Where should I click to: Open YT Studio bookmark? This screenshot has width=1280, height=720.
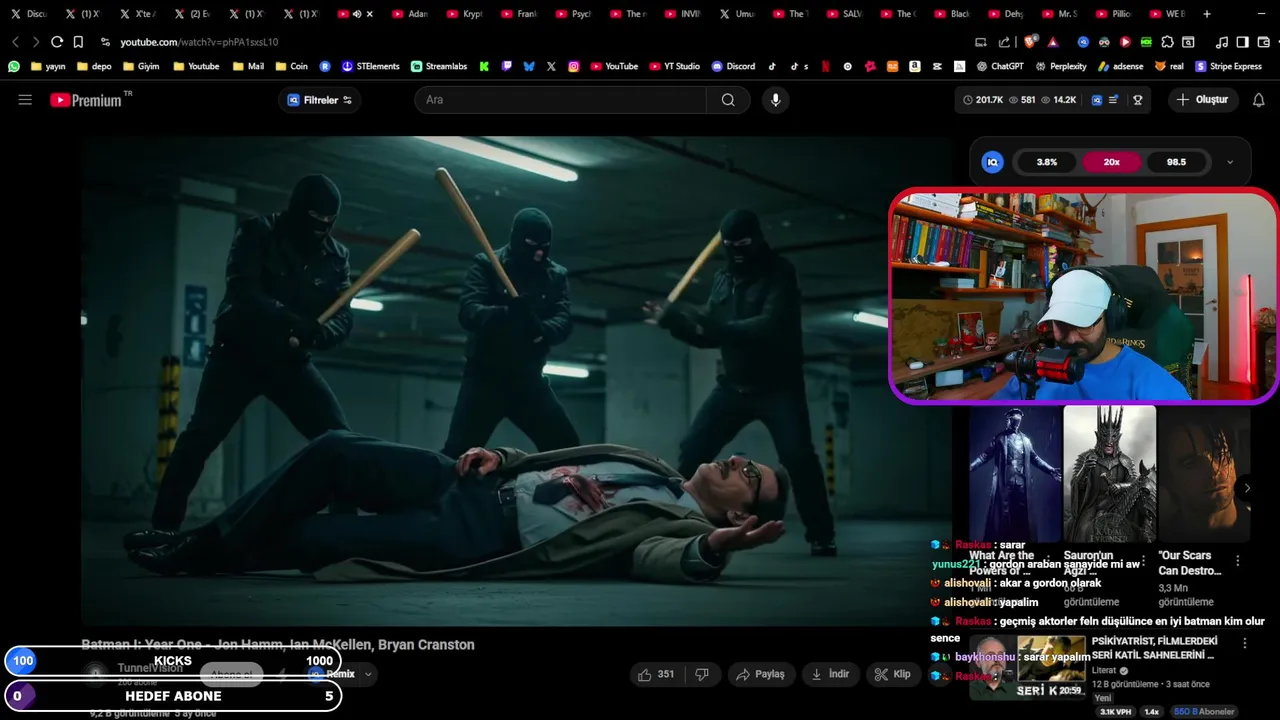point(675,66)
